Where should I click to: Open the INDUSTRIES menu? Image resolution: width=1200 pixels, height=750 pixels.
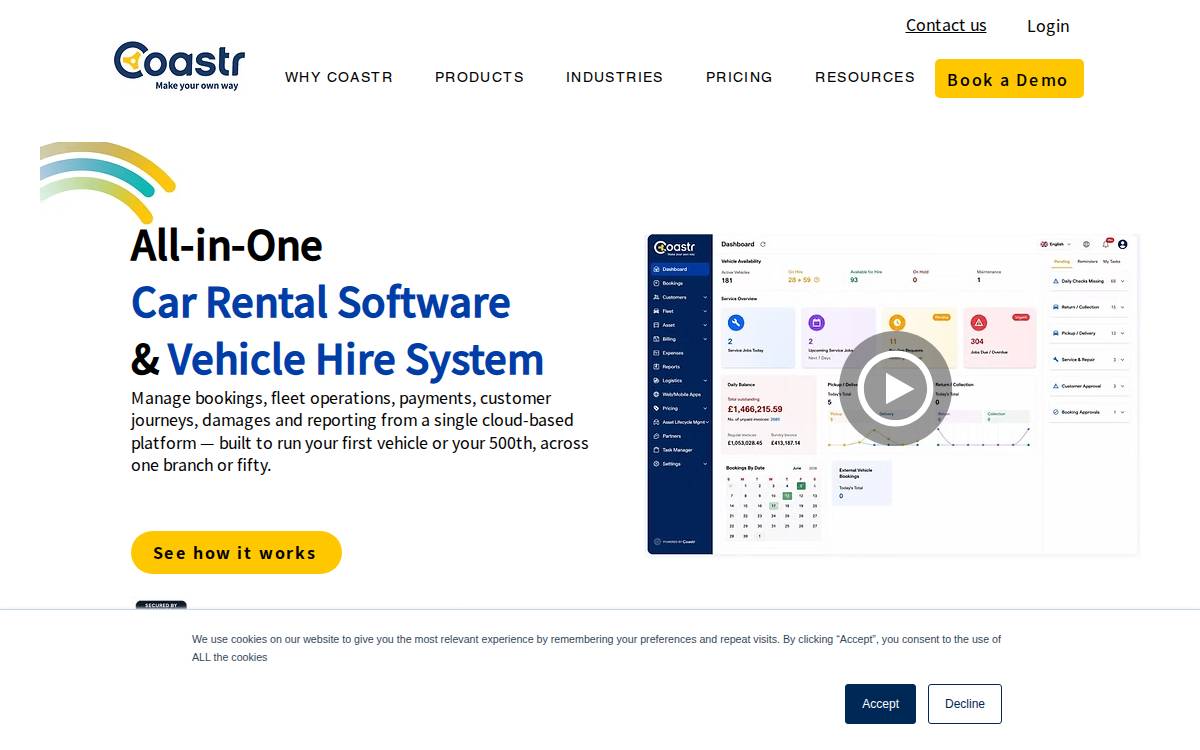(x=614, y=77)
